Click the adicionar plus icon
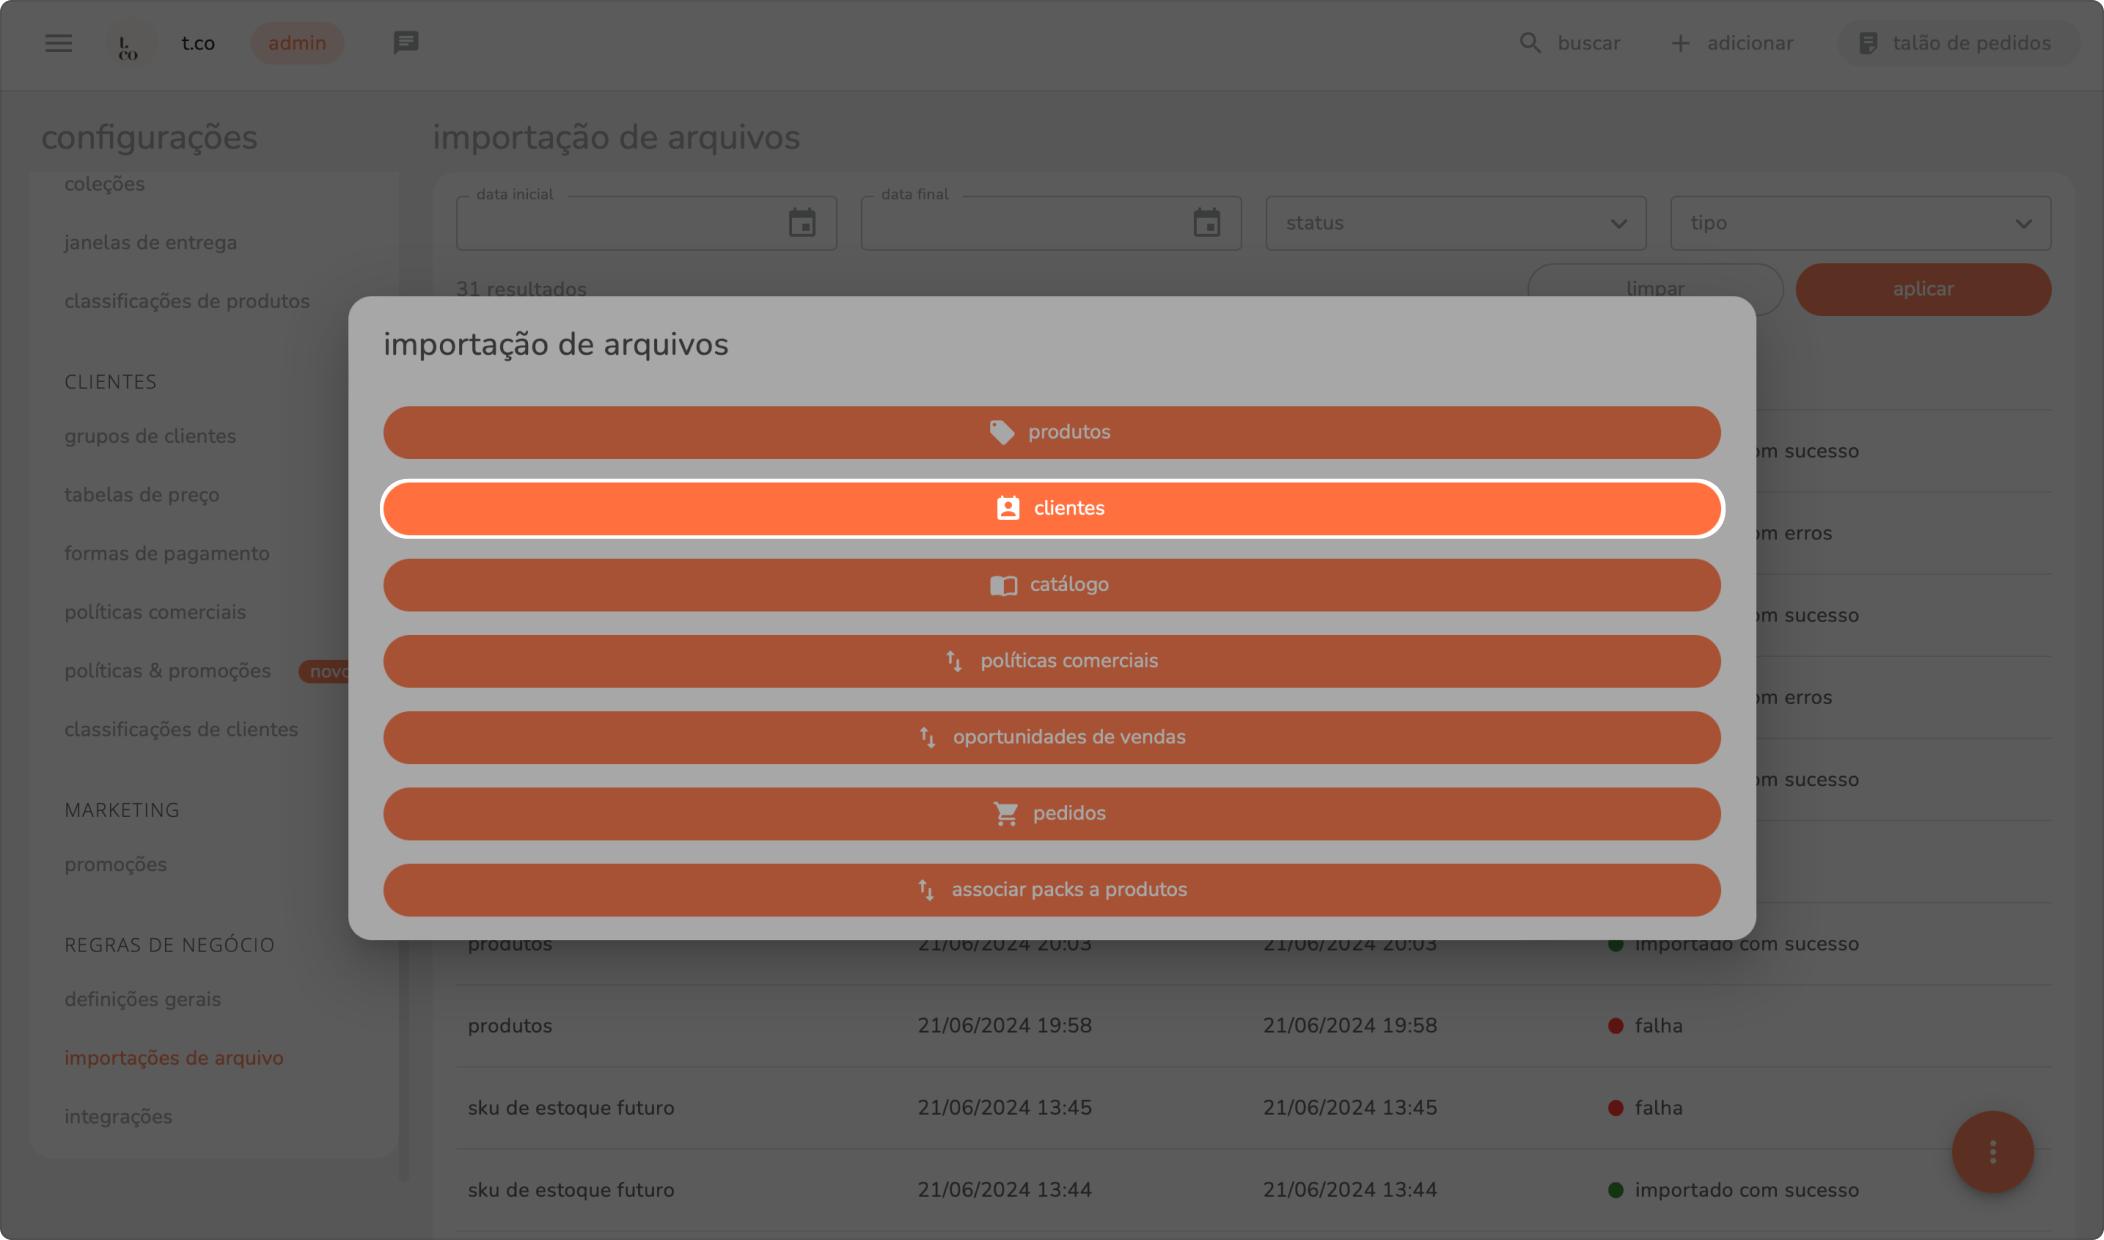2104x1240 pixels. [x=1681, y=43]
